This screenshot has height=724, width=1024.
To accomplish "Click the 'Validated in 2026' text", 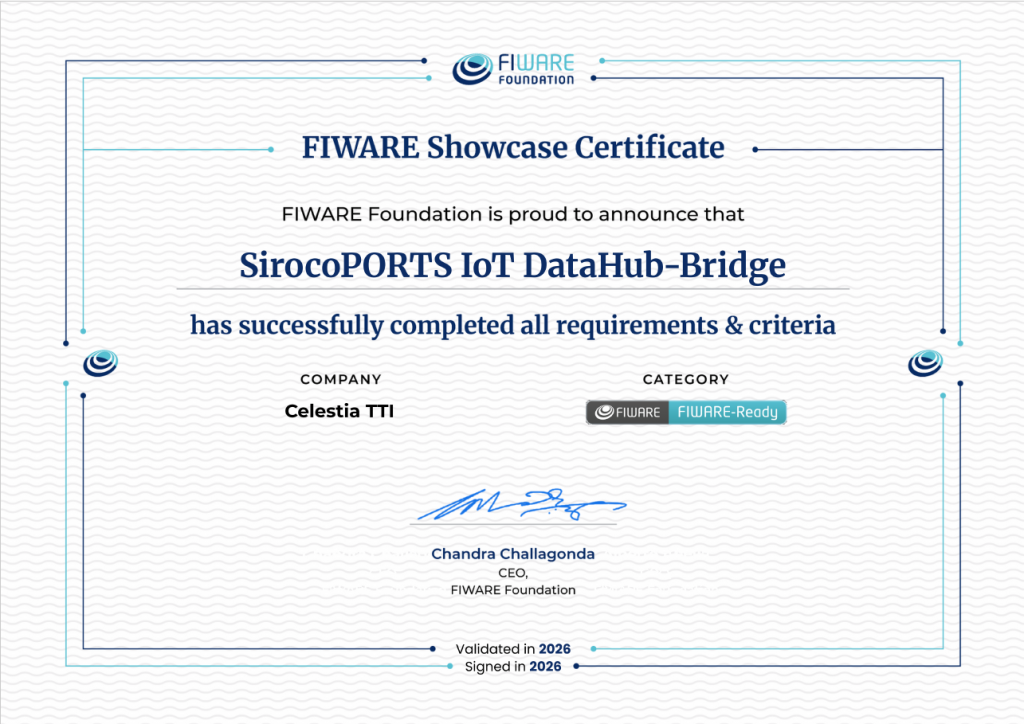I will point(513,649).
